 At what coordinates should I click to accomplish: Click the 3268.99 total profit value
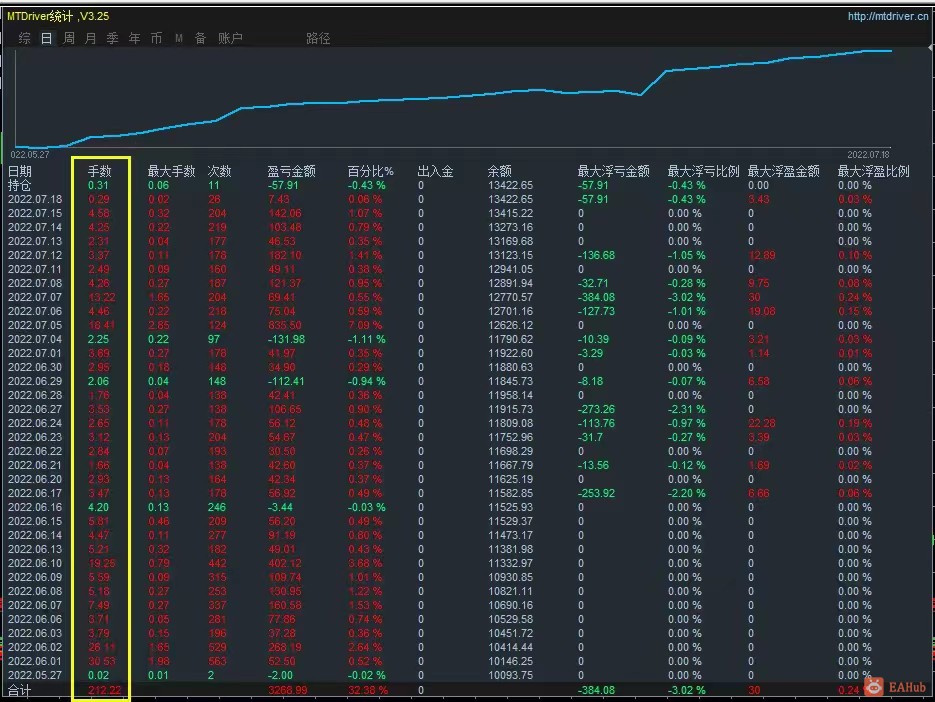(288, 690)
